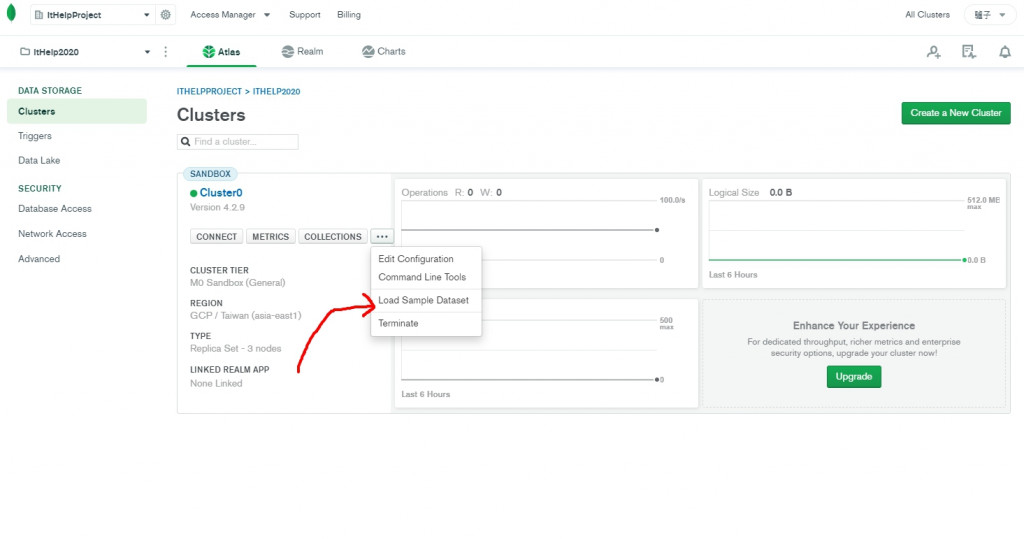Click the ITHELPPROJECT breadcrumb link

[209, 91]
